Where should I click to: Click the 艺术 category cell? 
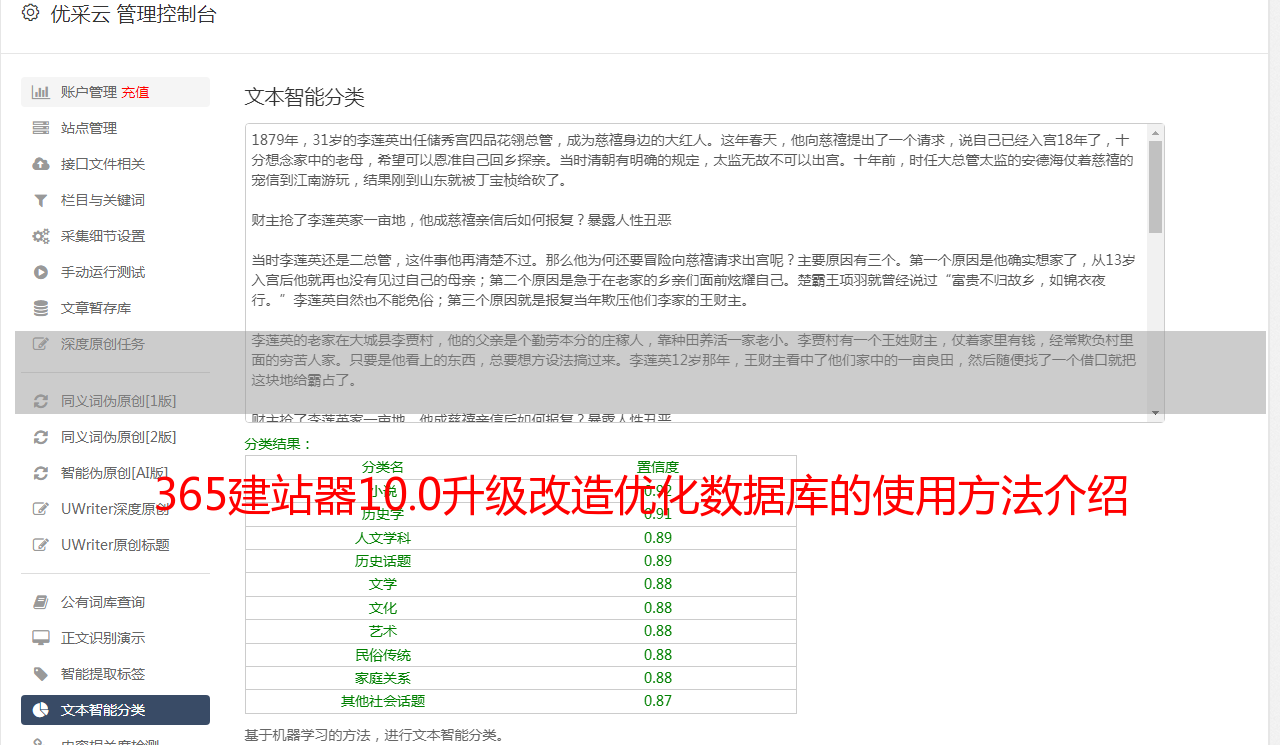point(383,631)
